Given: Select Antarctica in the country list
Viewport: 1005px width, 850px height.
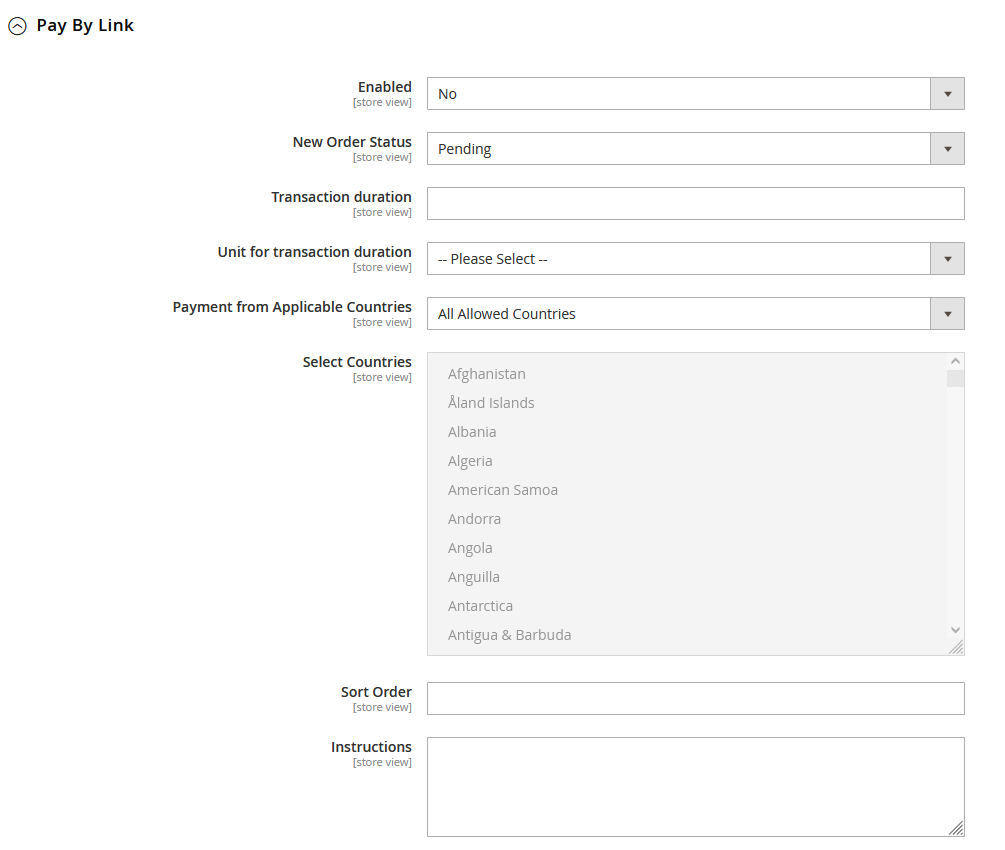Looking at the screenshot, I should point(480,606).
